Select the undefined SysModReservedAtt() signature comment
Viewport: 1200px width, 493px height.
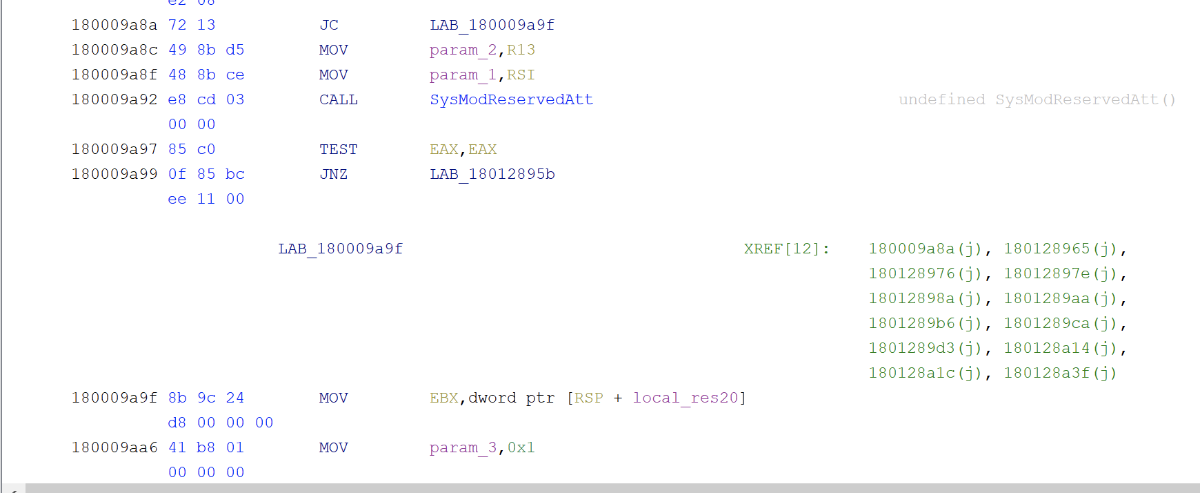[x=1037, y=100]
